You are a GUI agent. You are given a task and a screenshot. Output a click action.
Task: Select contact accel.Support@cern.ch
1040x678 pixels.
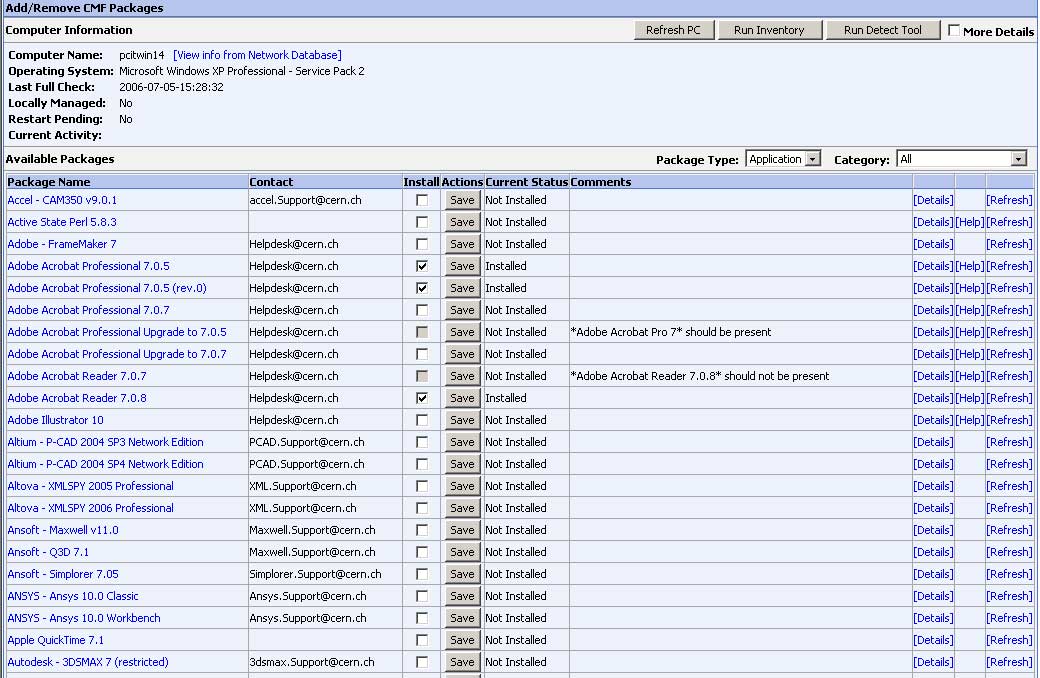(305, 200)
